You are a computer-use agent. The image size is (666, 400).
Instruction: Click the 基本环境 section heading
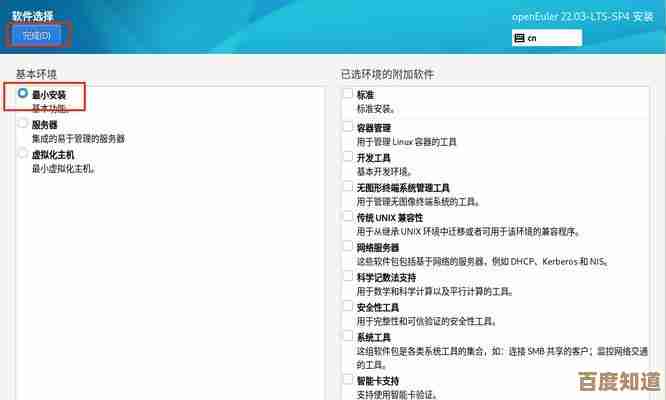(x=36, y=74)
